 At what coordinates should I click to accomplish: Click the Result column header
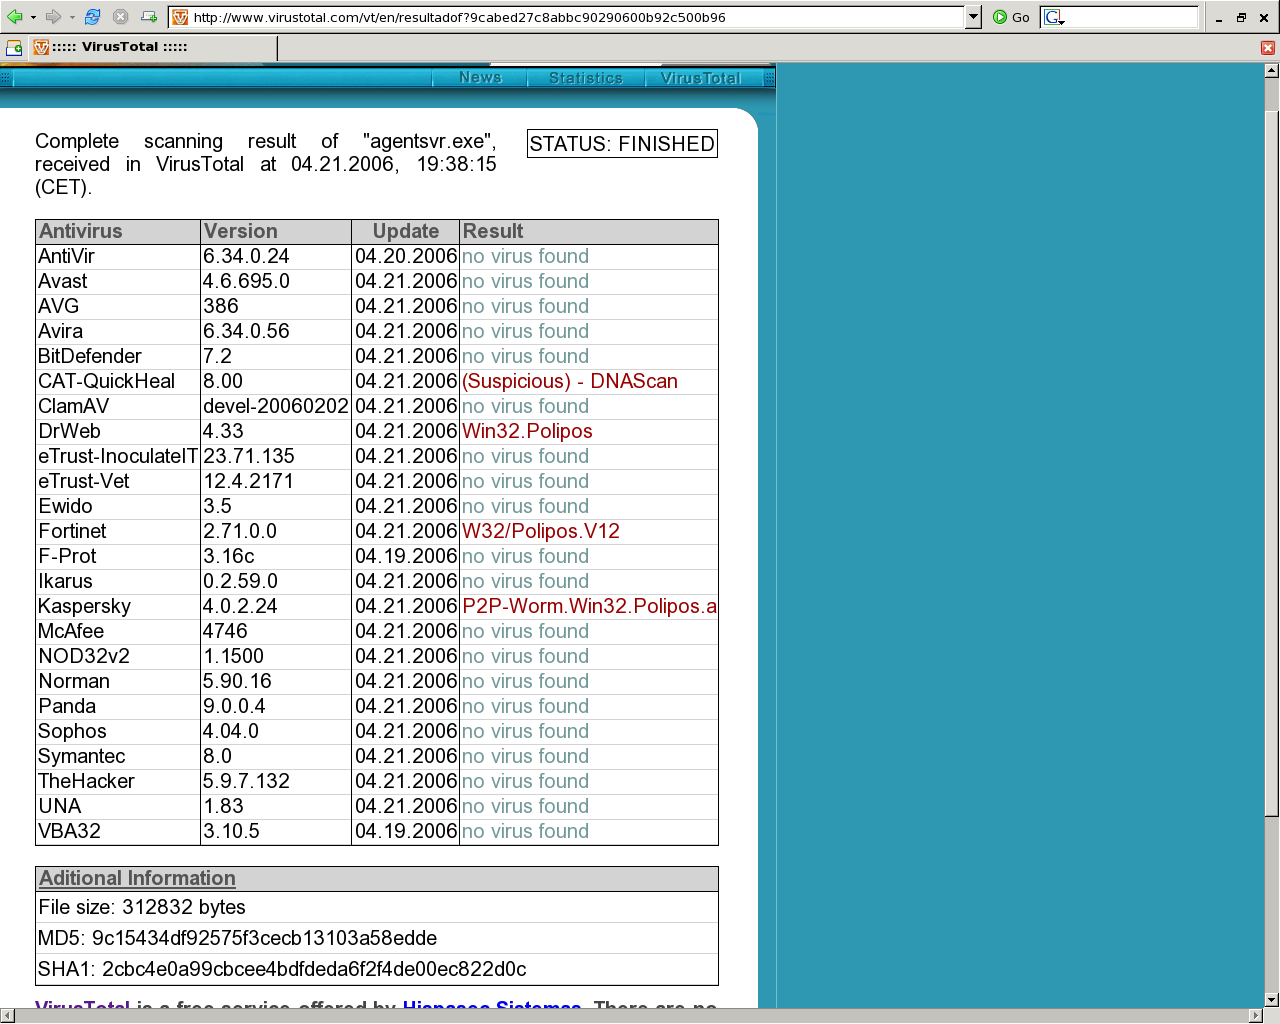point(589,231)
